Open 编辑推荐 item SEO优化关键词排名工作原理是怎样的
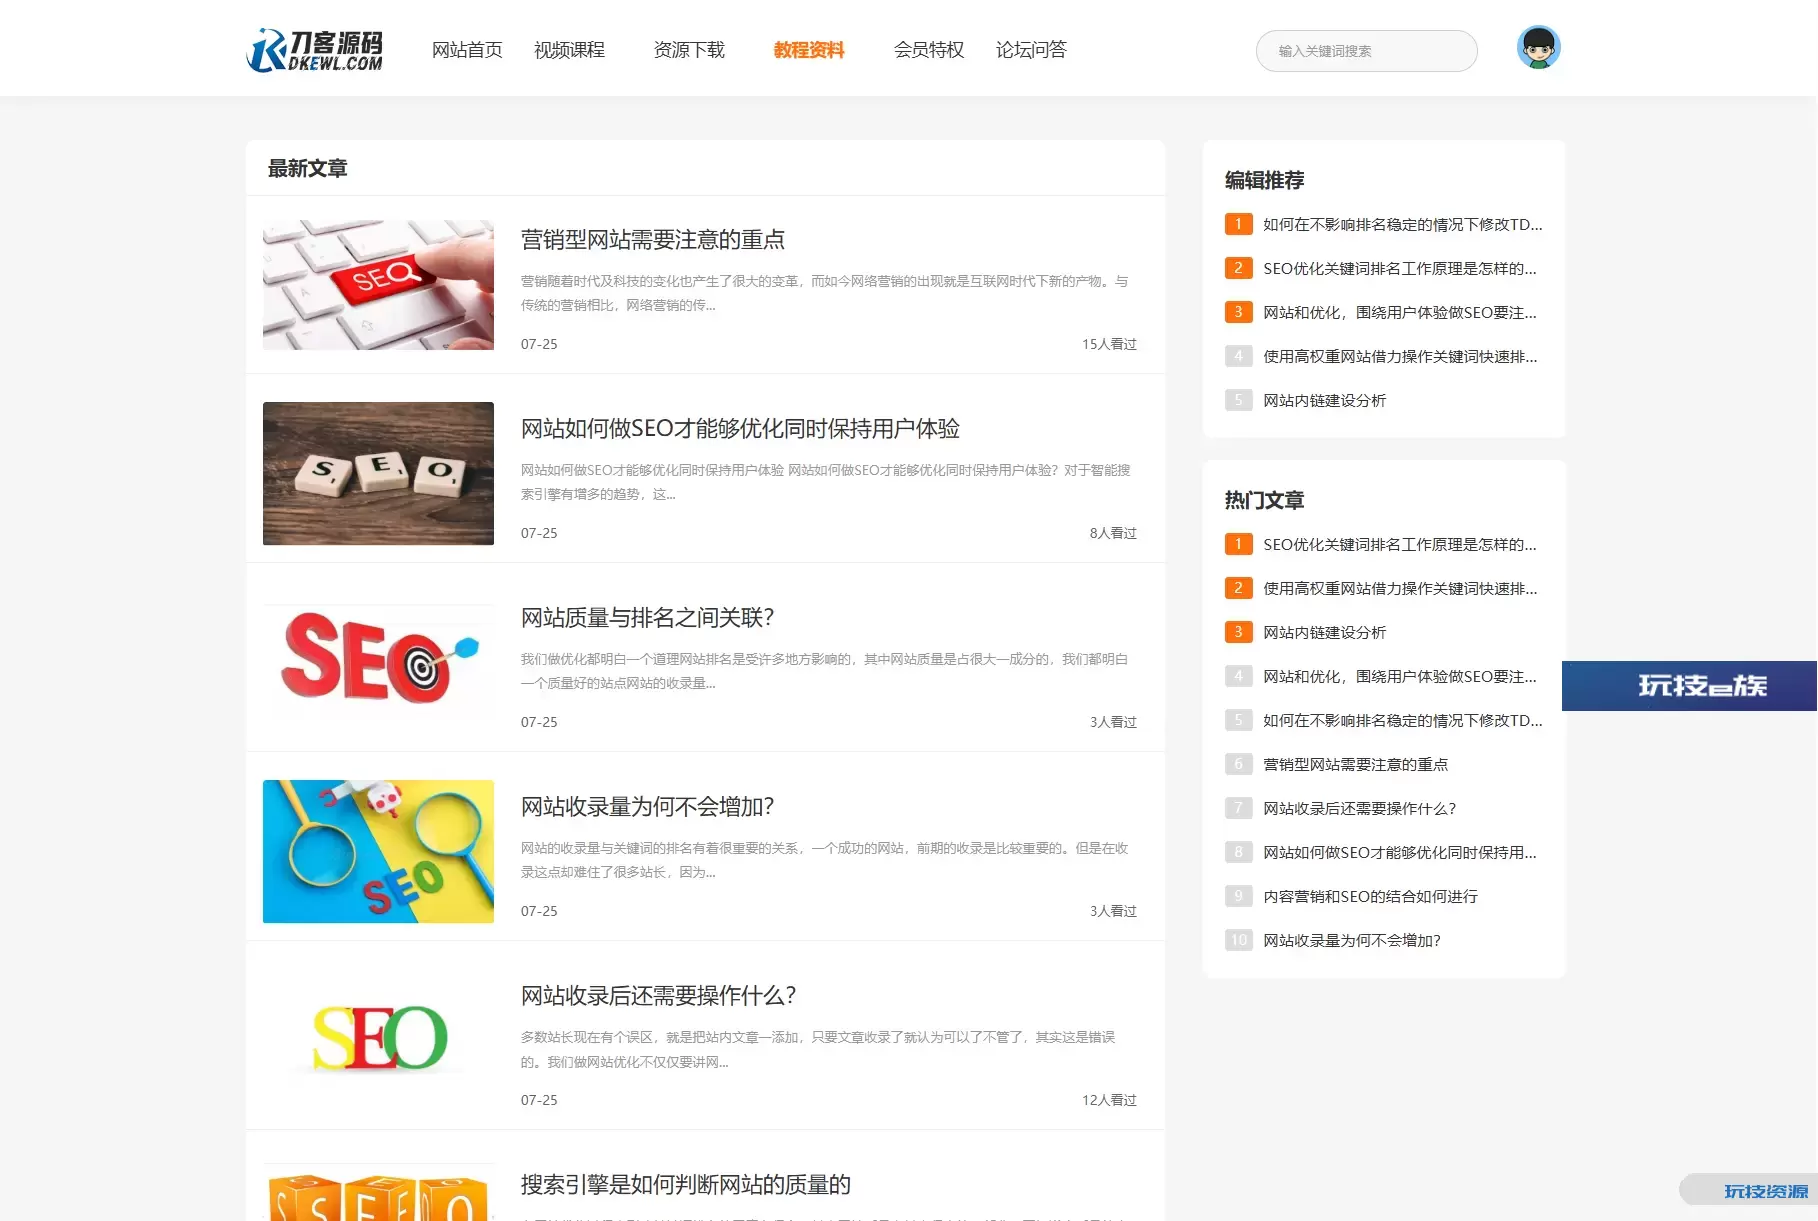1818x1221 pixels. click(1399, 268)
